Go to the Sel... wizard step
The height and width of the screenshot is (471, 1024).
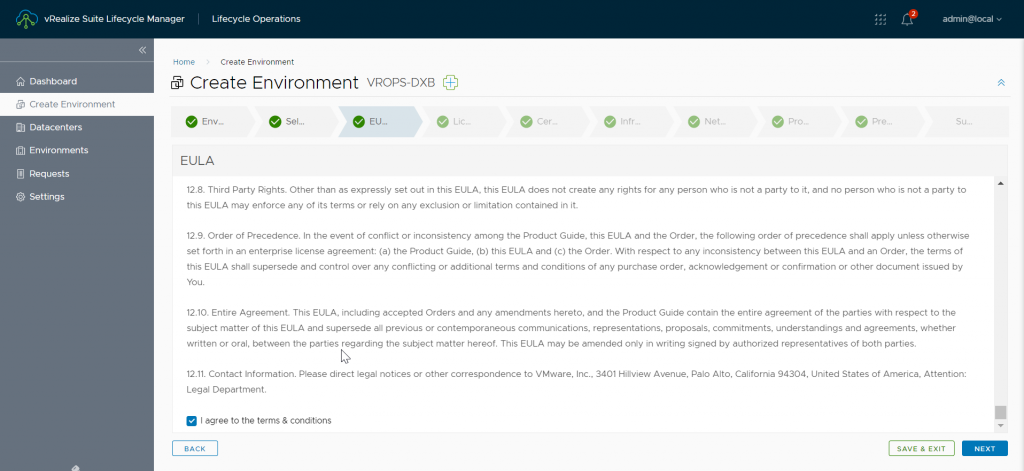click(x=295, y=122)
